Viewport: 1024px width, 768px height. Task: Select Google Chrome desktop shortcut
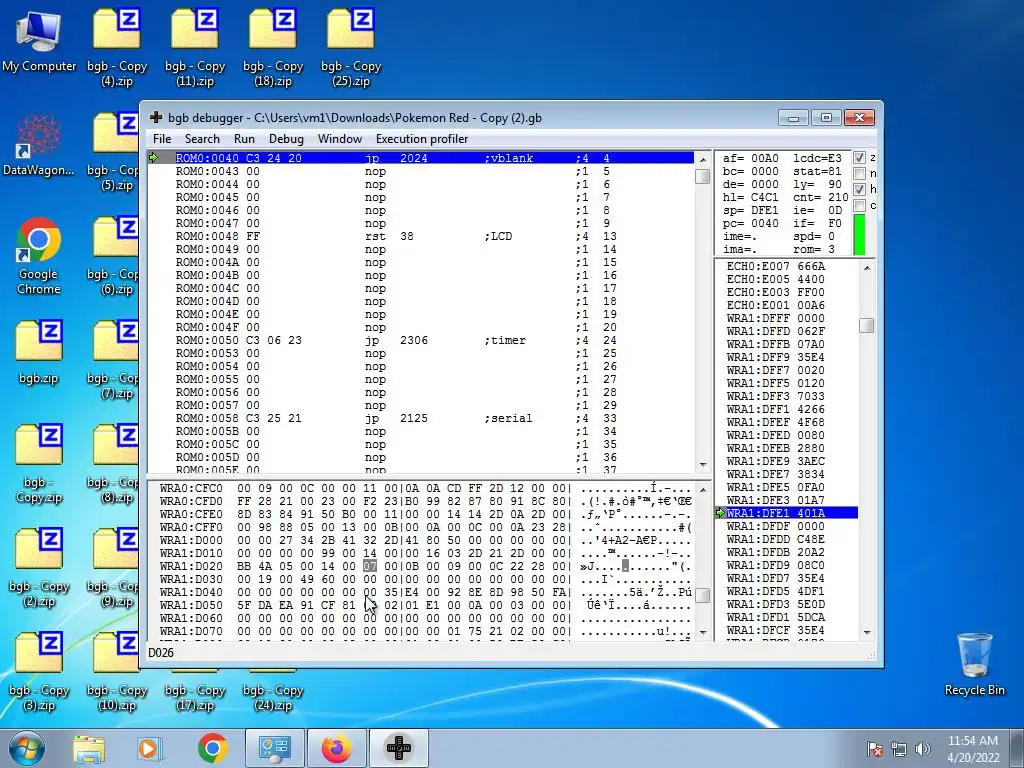(39, 256)
